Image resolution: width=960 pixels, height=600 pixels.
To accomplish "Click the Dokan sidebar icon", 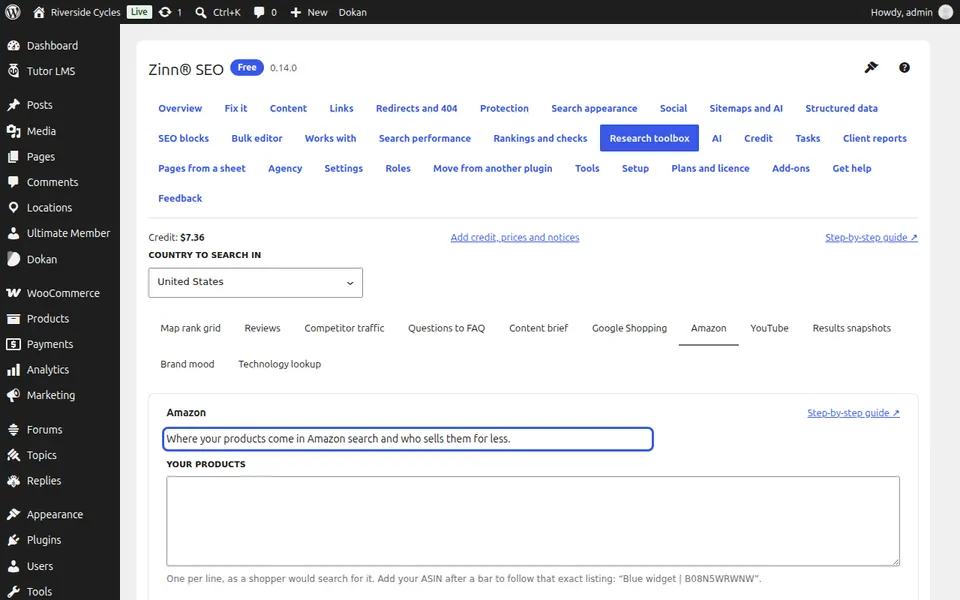I will click(x=13, y=259).
